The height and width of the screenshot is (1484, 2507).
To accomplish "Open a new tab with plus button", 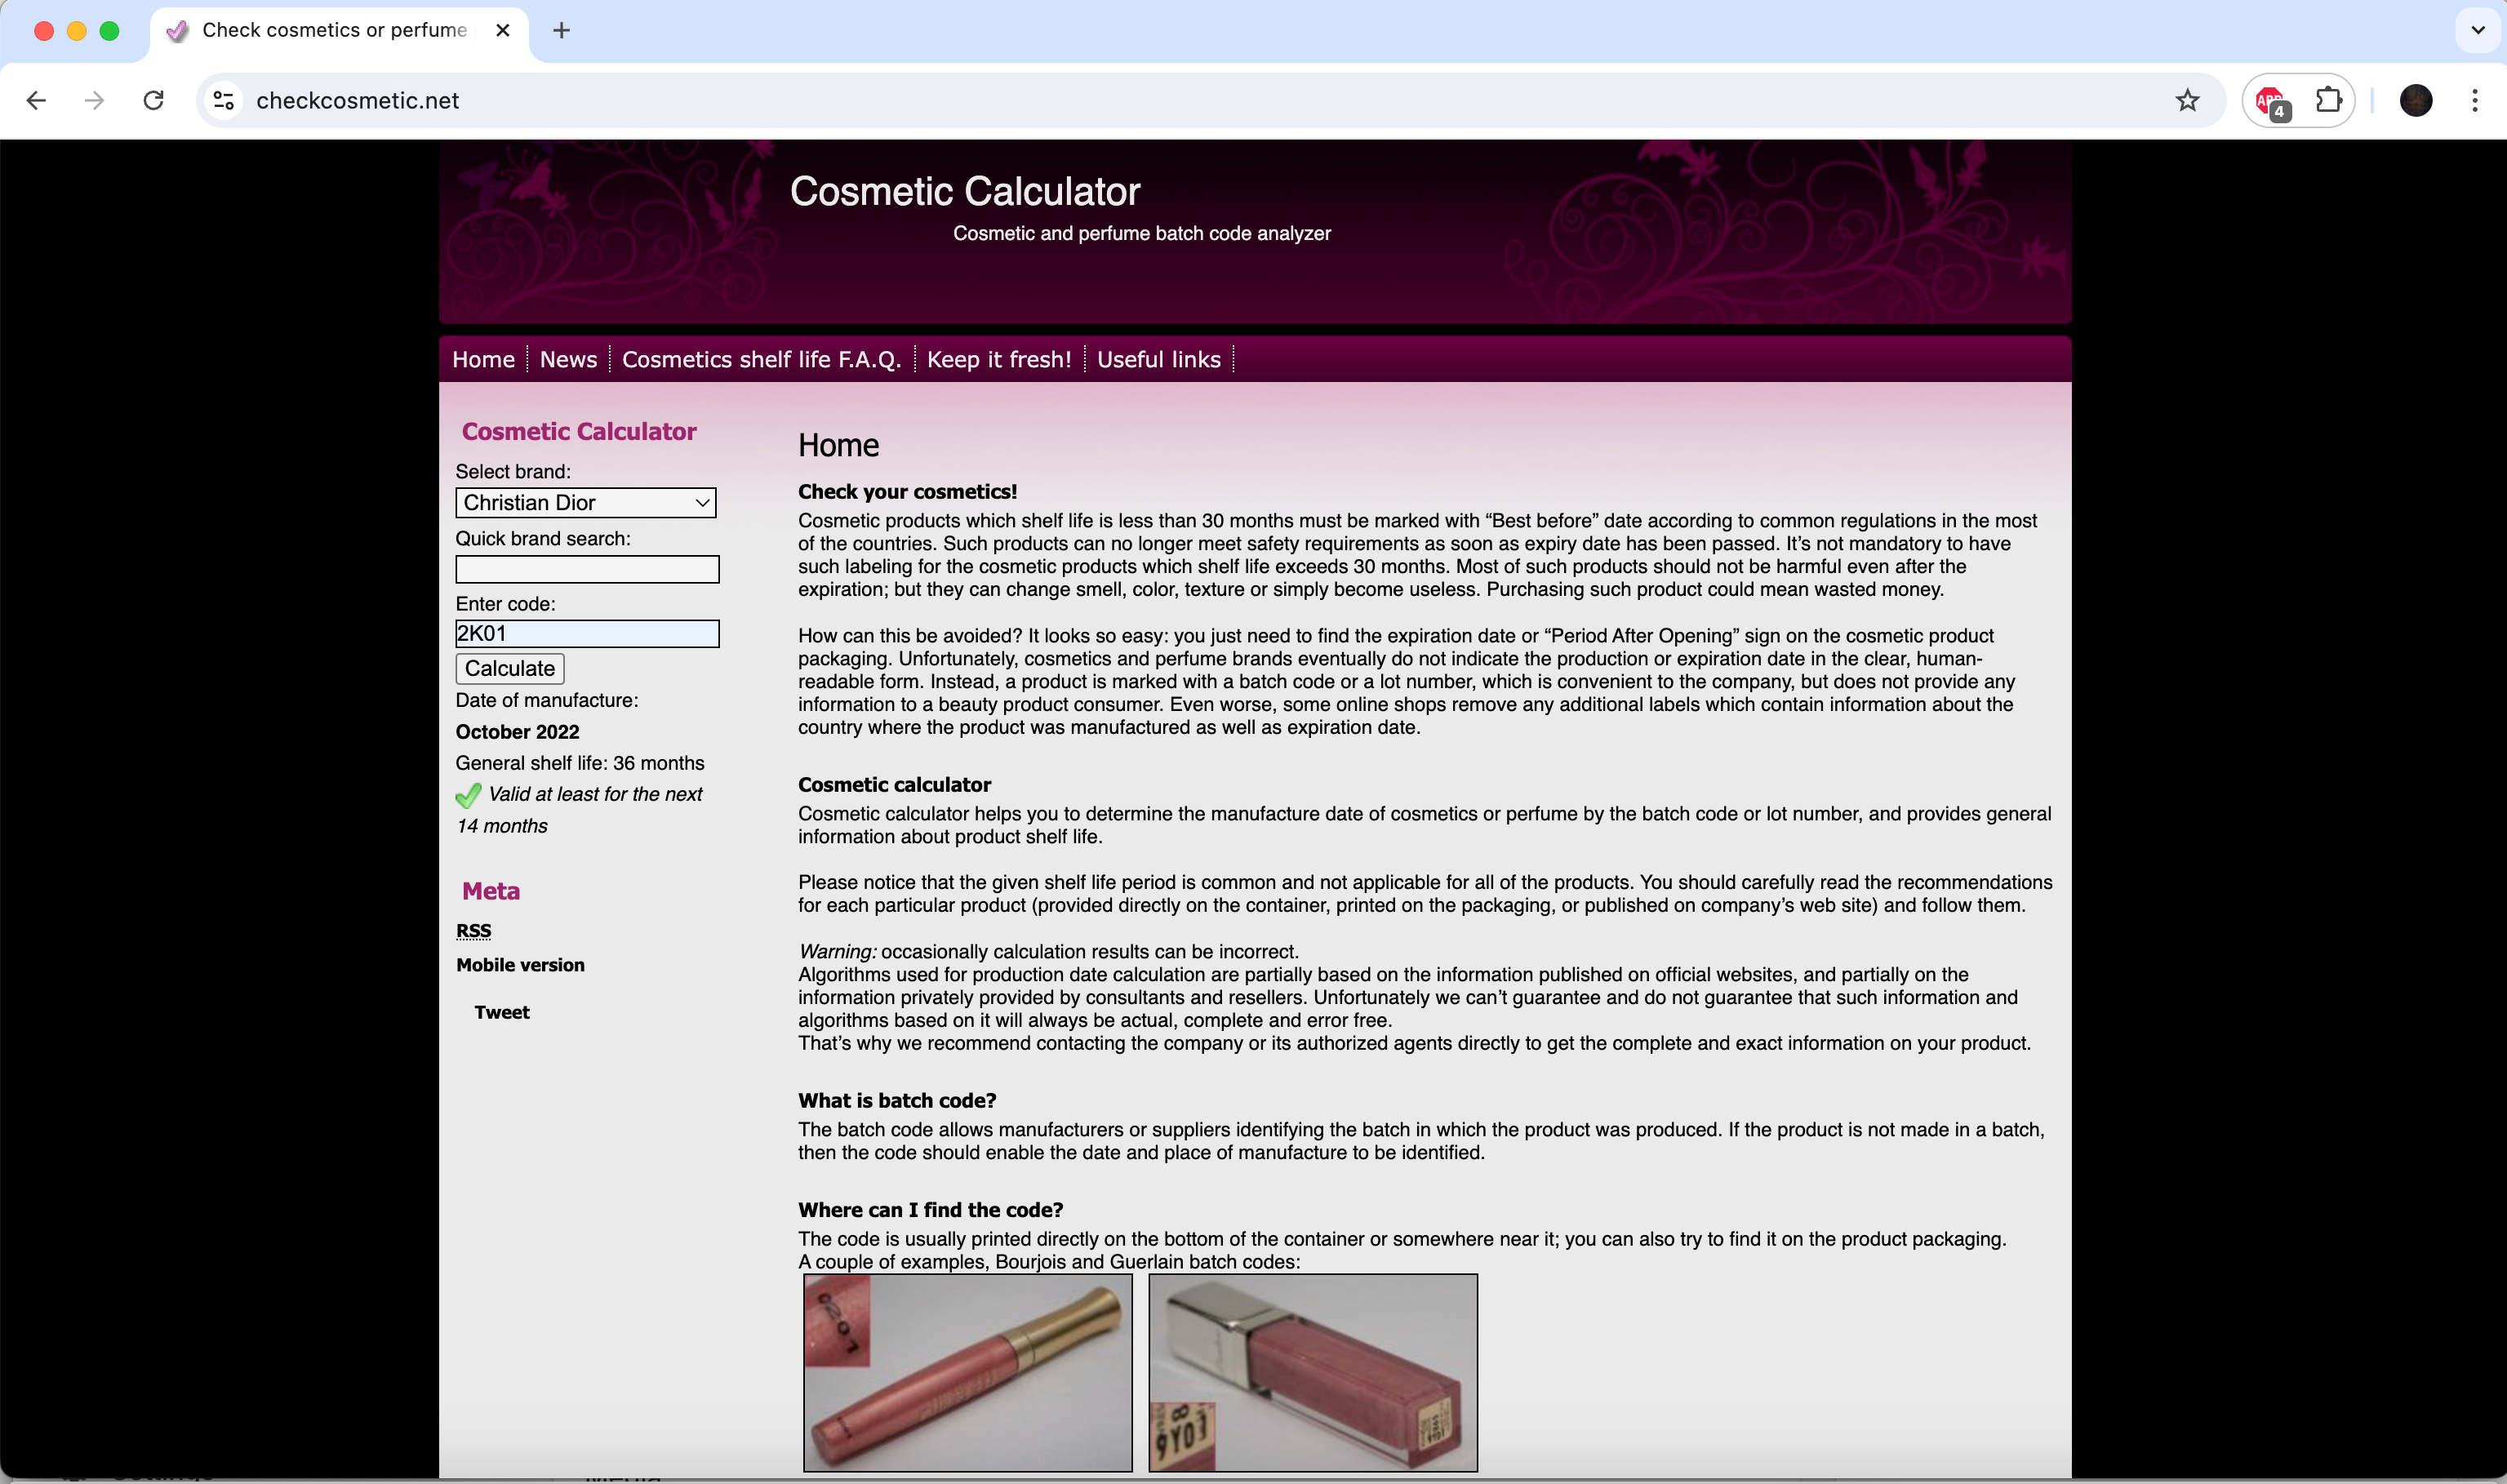I will [x=561, y=30].
